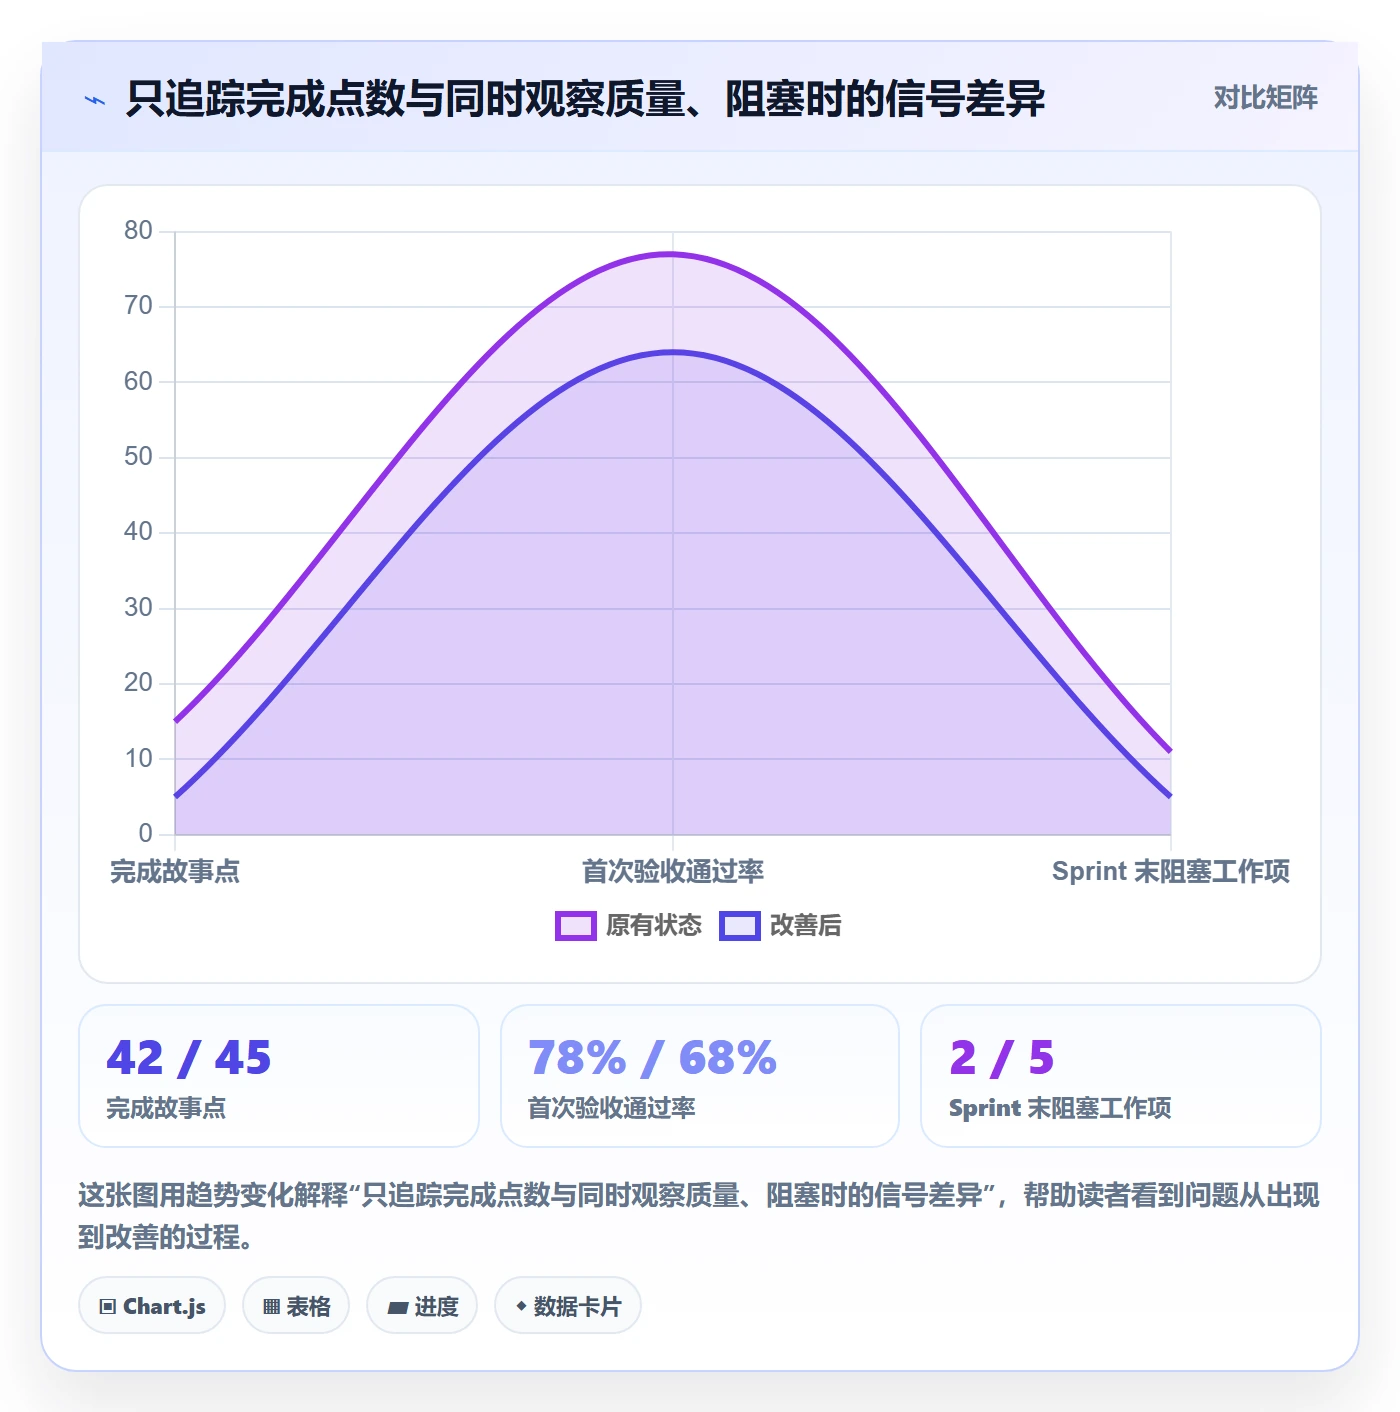Click the grid icon in 表格 tag
Image resolution: width=1400 pixels, height=1412 pixels.
click(271, 1307)
